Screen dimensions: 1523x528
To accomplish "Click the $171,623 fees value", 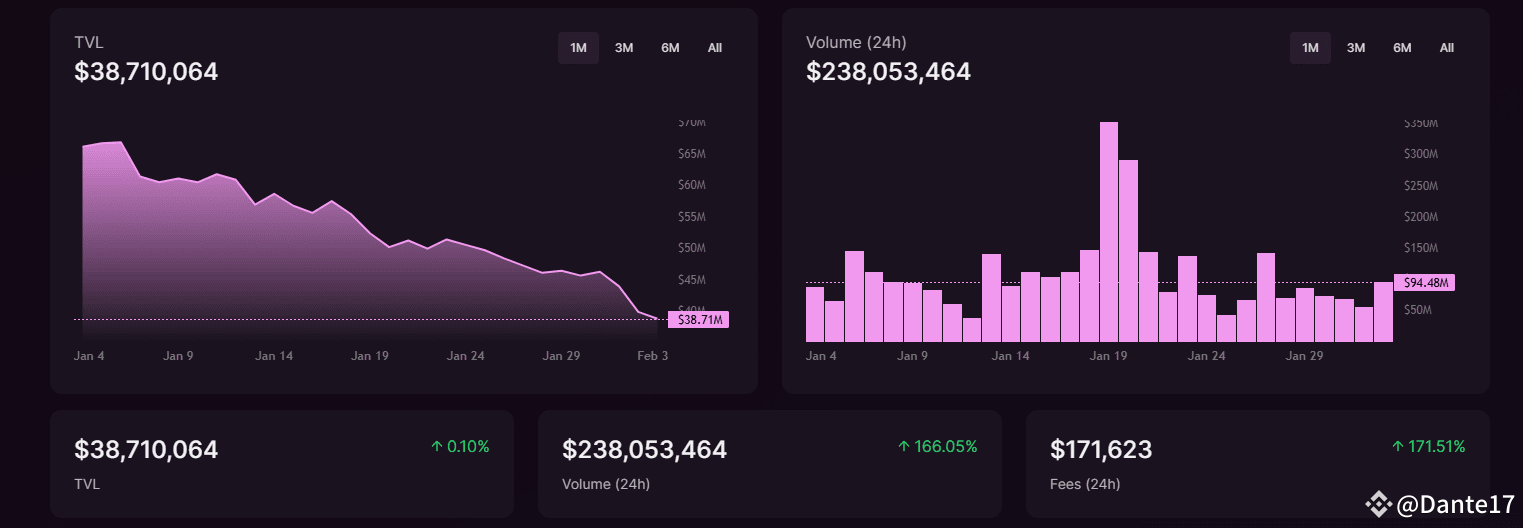I will coord(1101,450).
